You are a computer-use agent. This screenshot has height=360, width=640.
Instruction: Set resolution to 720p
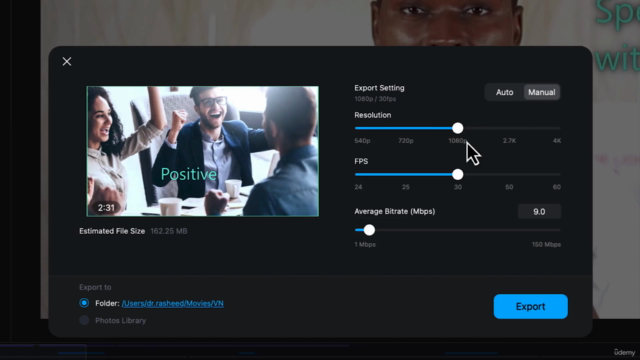pos(406,141)
